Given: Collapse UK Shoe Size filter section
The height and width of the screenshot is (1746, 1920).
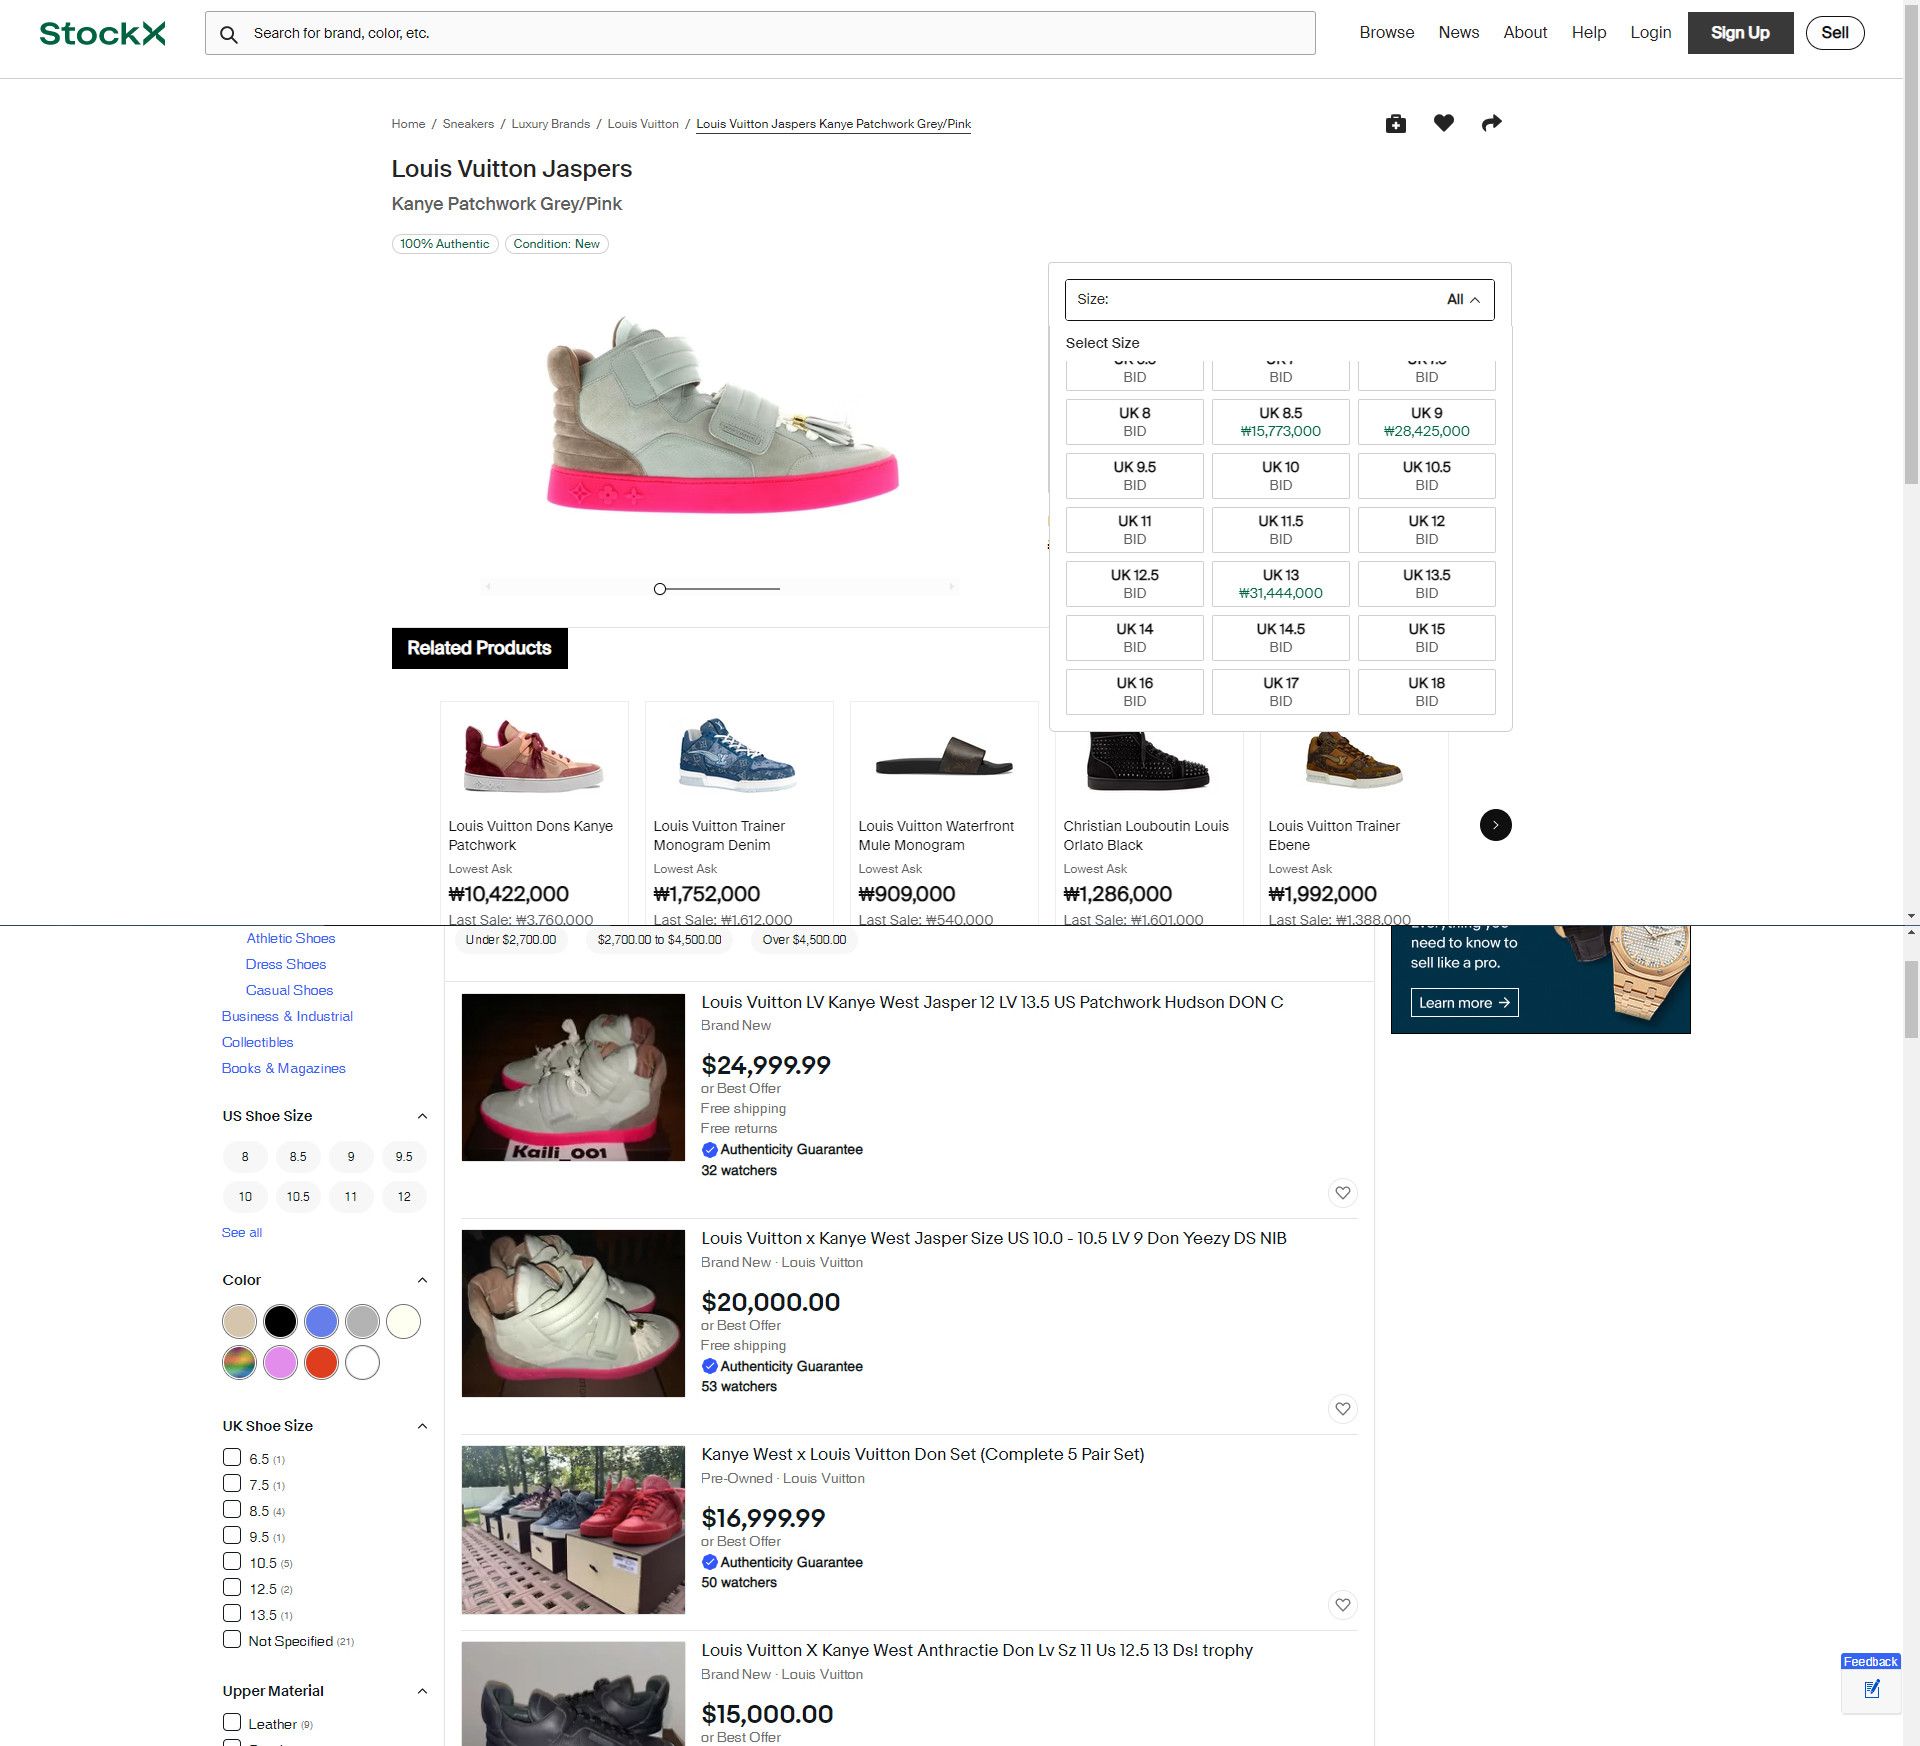Looking at the screenshot, I should (x=422, y=1426).
